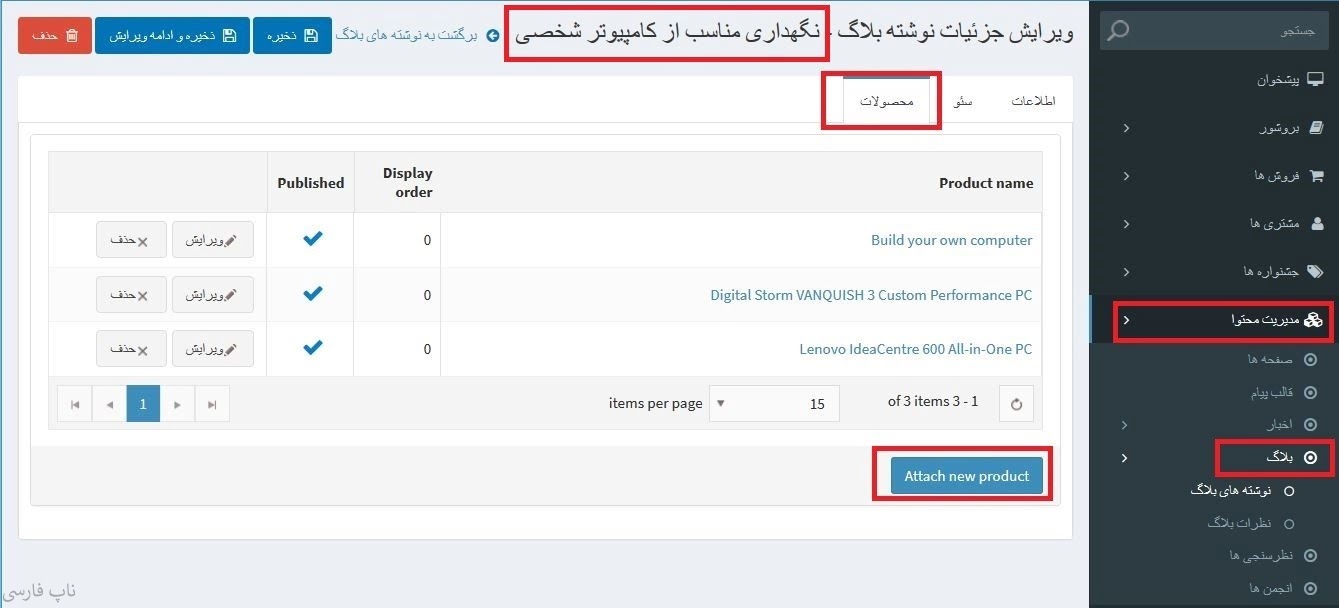Toggle Published check for Lenovo IdeaCentre row

[x=313, y=348]
